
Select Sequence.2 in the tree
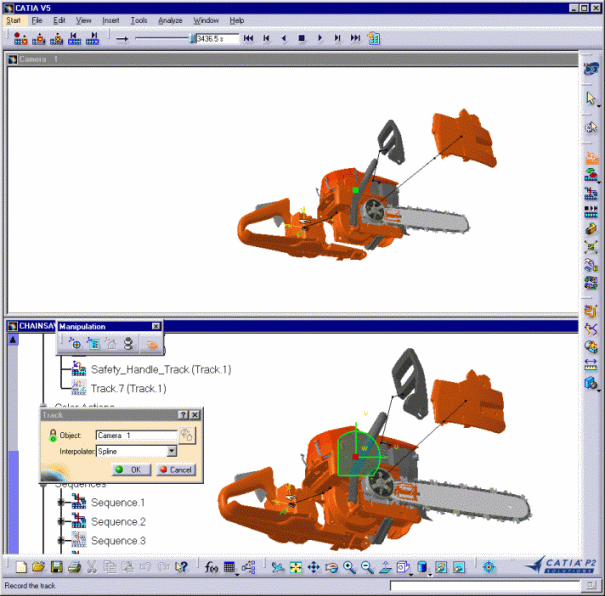(118, 522)
